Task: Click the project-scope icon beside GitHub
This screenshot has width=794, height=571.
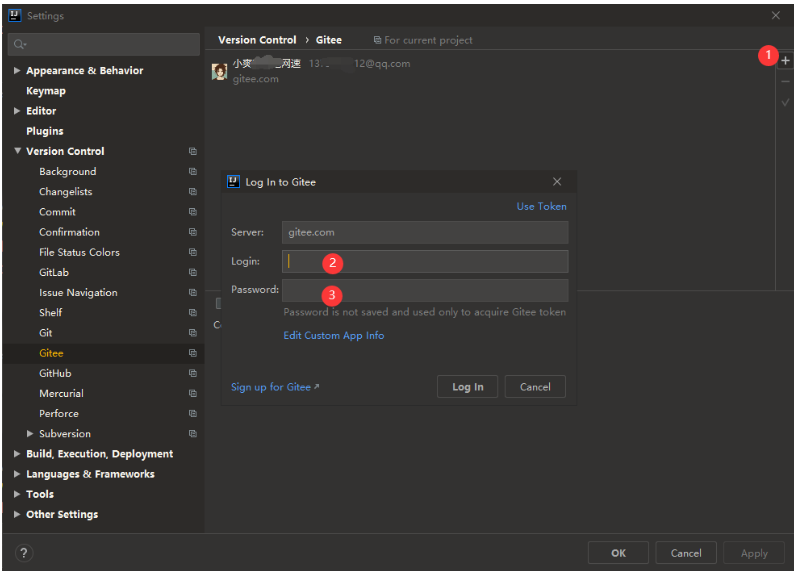Action: click(x=192, y=373)
